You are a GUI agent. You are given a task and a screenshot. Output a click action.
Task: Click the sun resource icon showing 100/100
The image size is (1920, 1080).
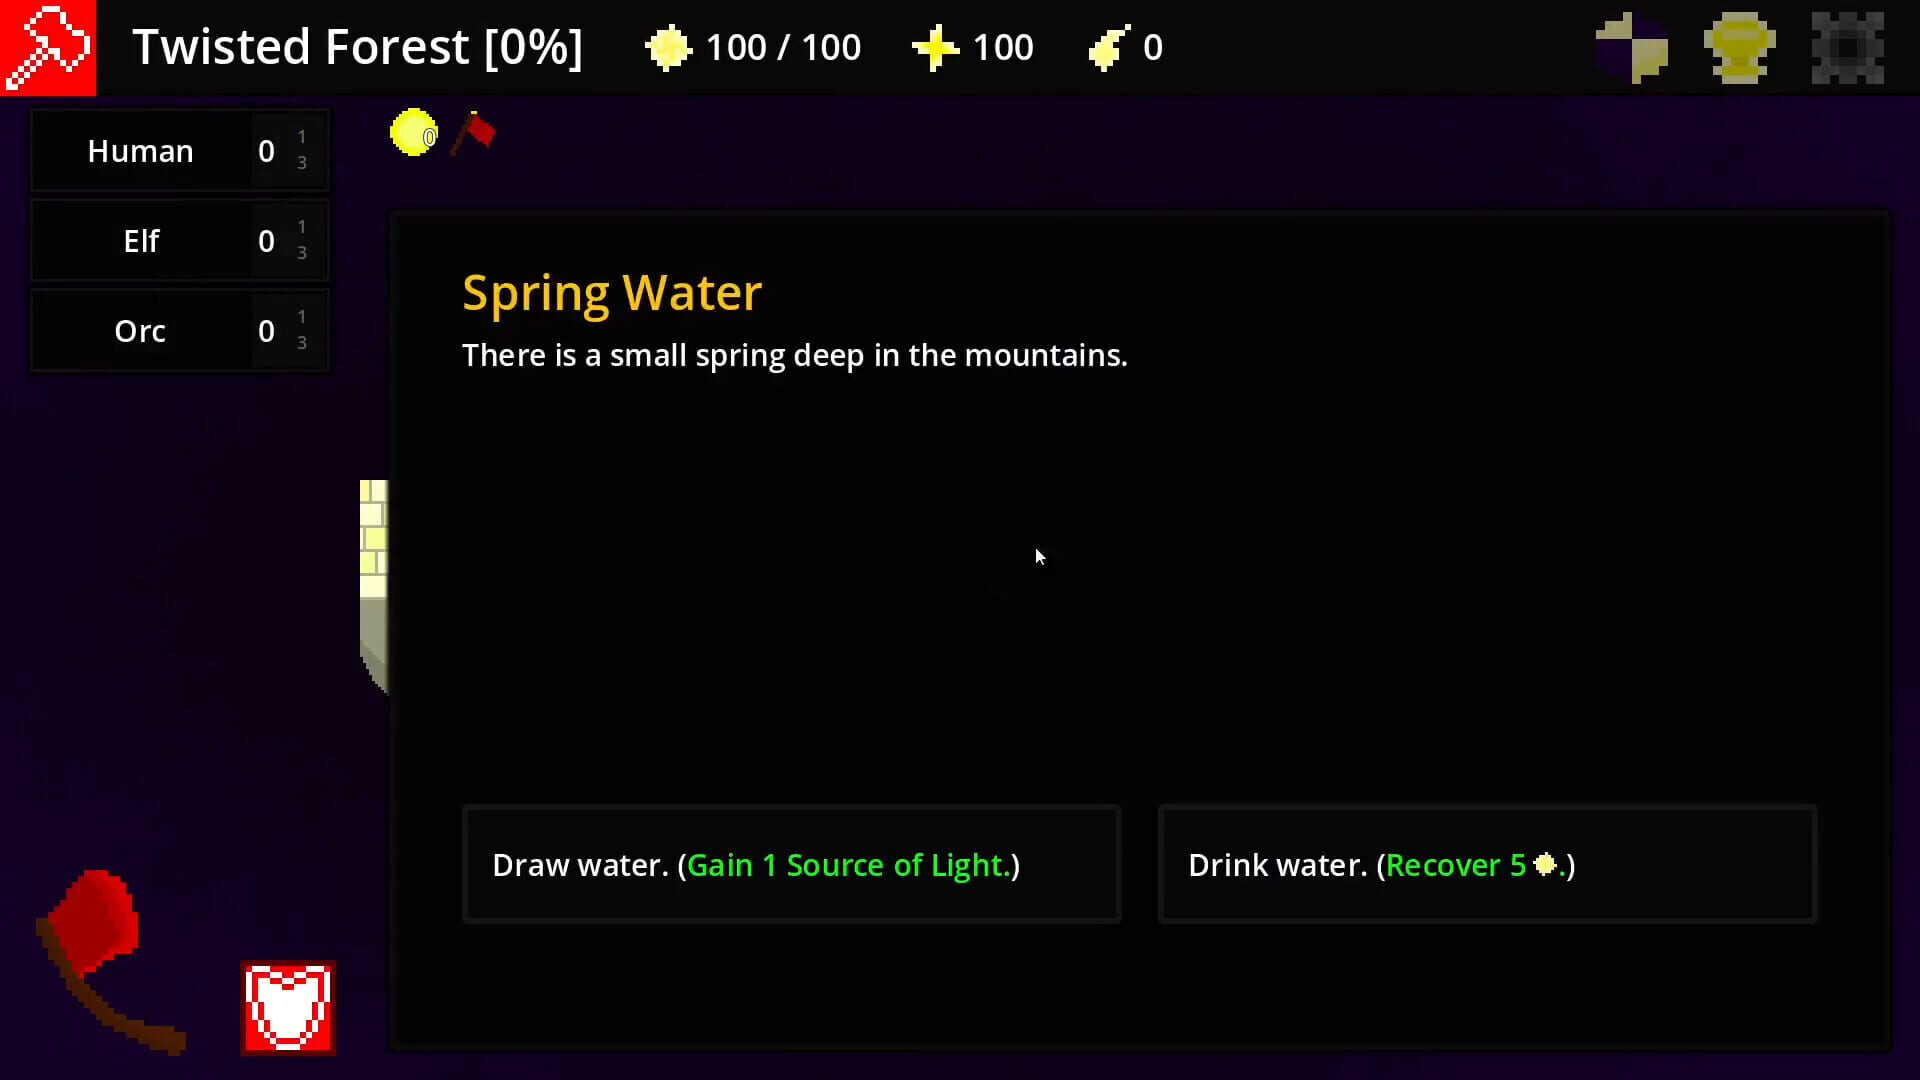(668, 47)
